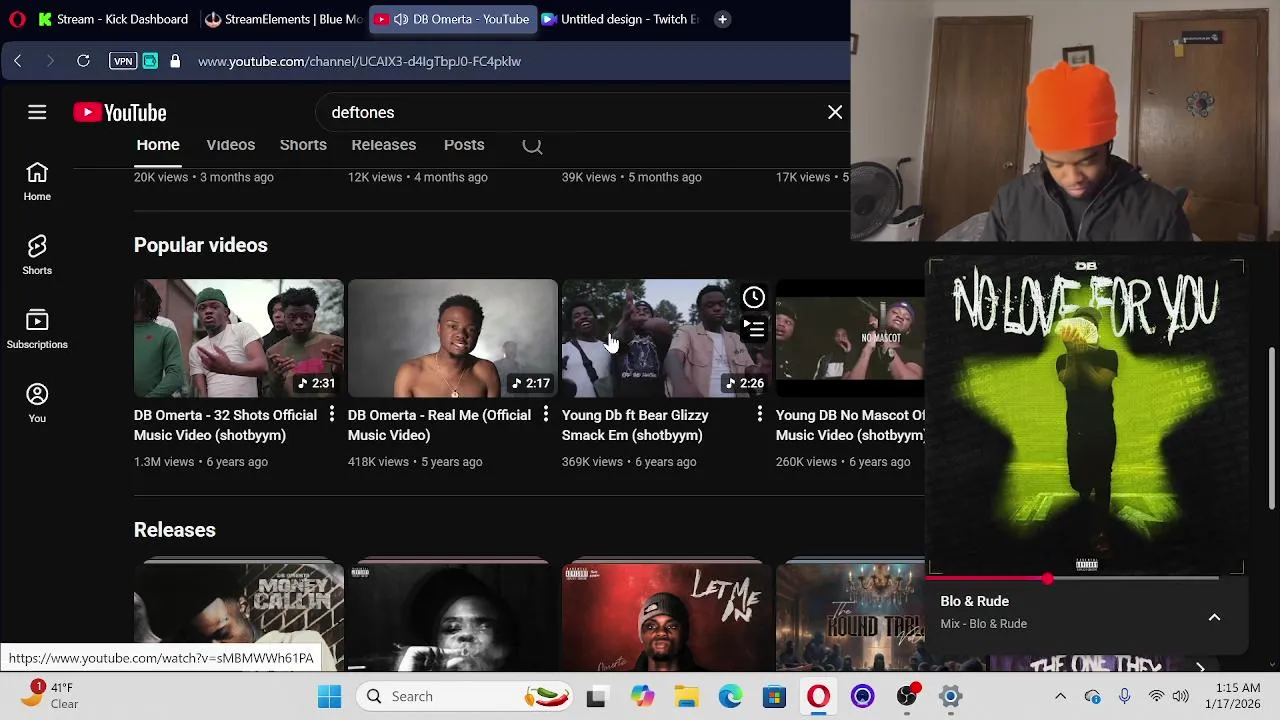Switch to the channel Videos tab
Viewport: 1280px width, 720px height.
point(231,145)
